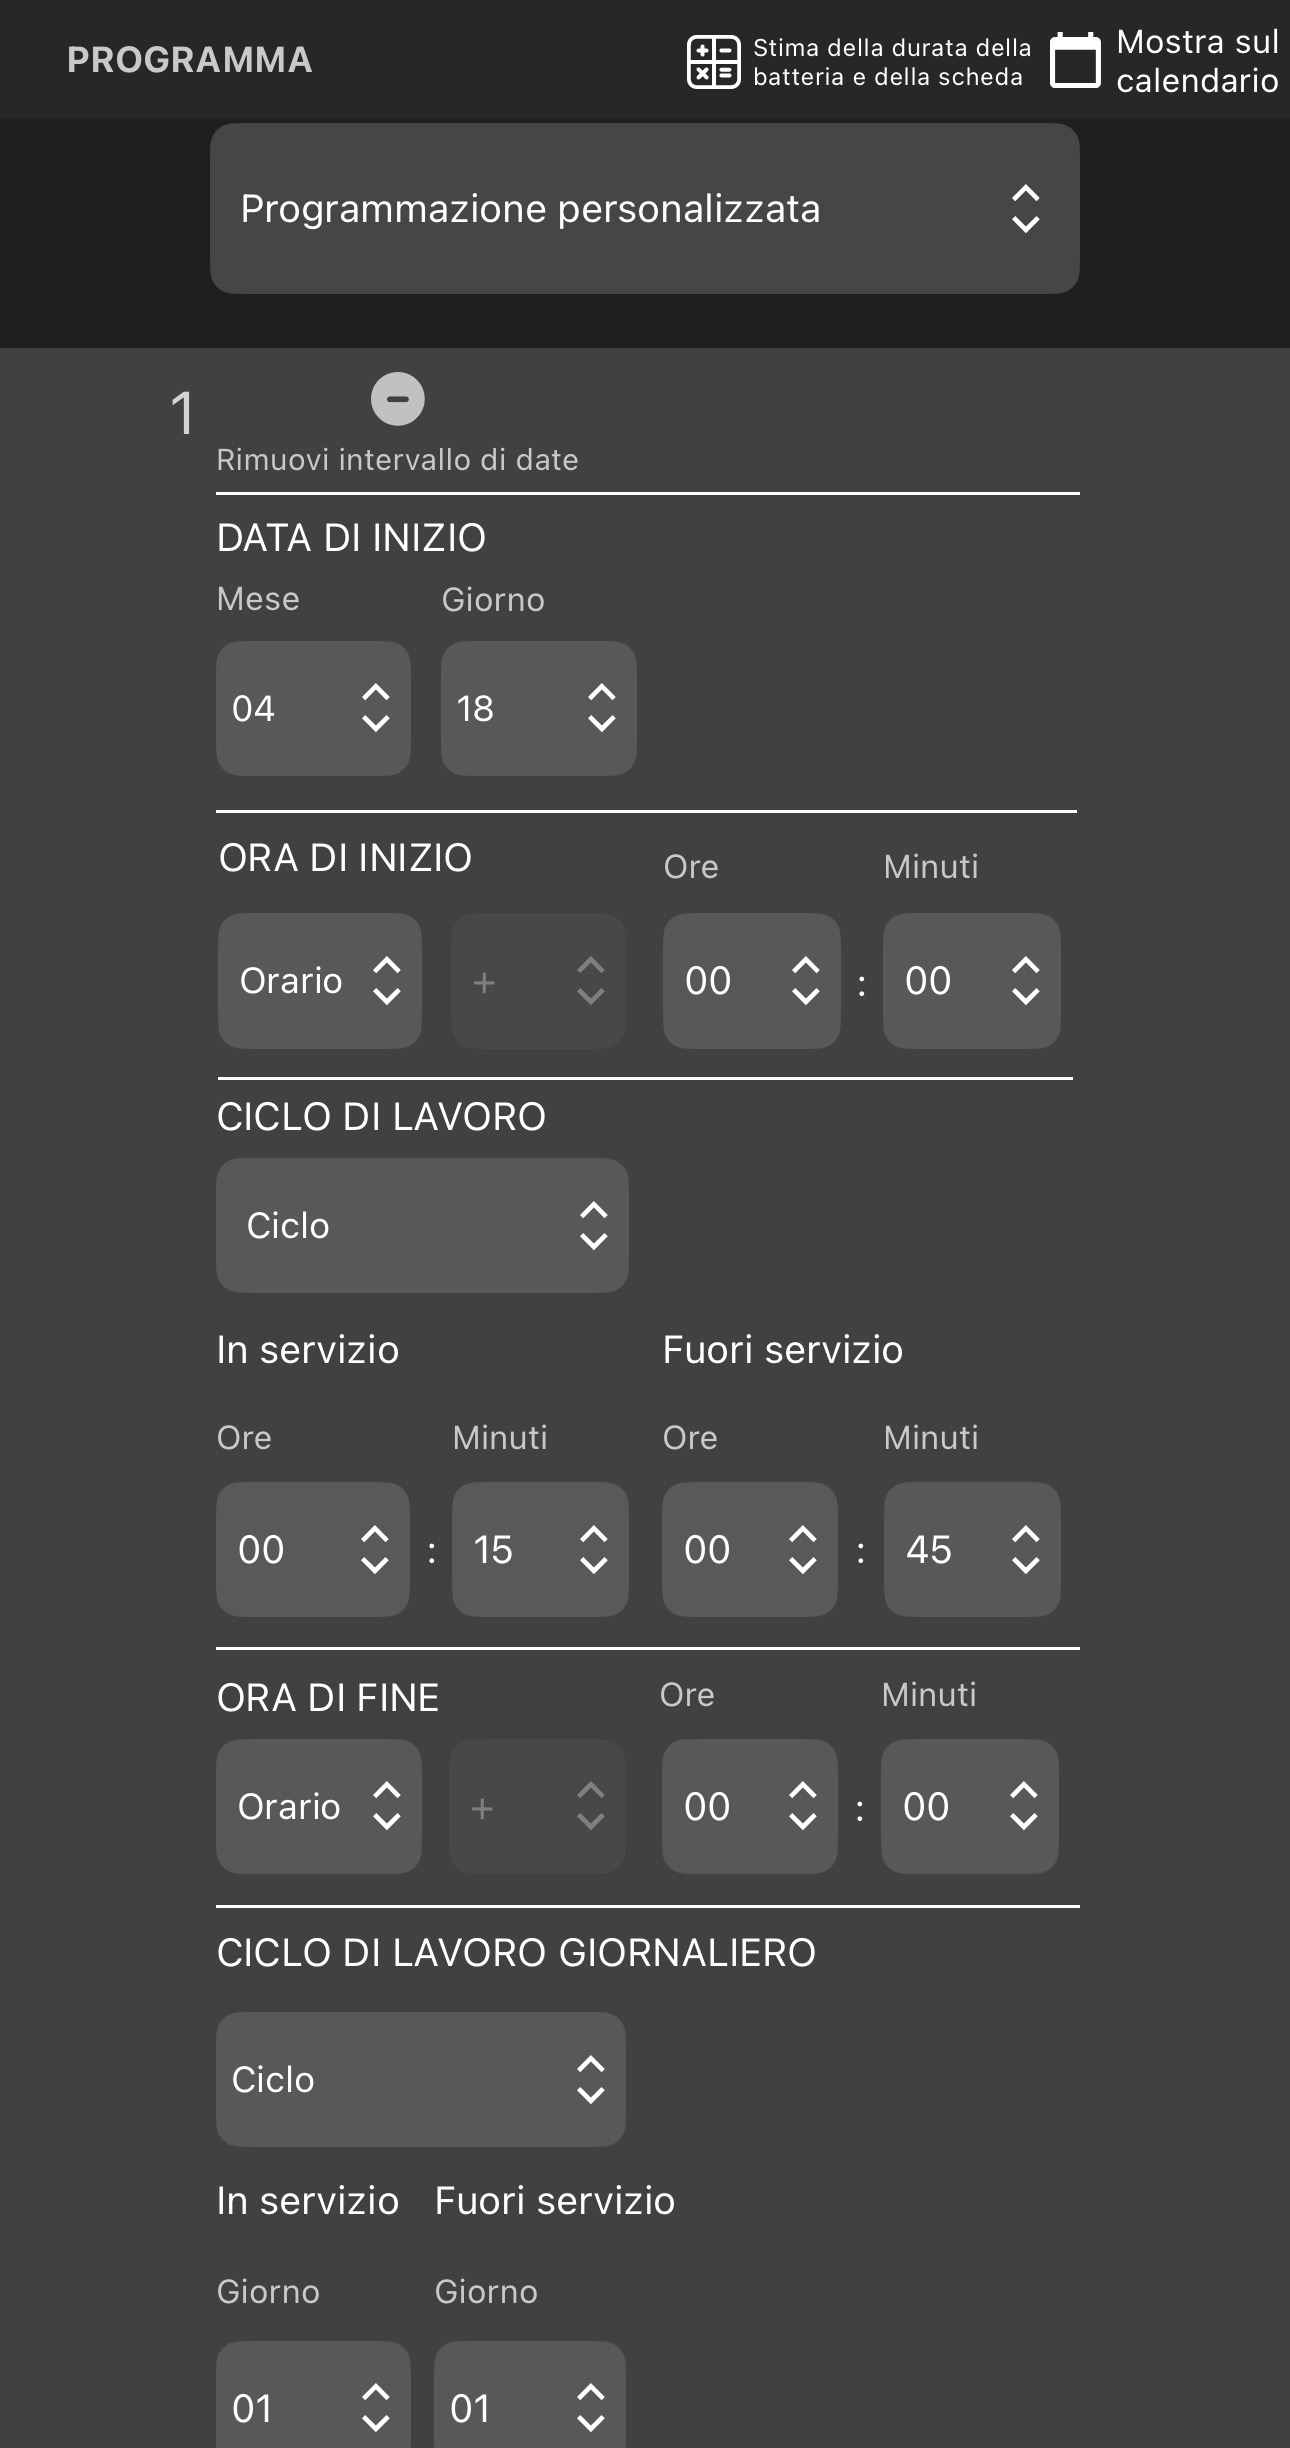The width and height of the screenshot is (1290, 2448).
Task: Open the Ciclo di lavoro Ciclo dropdown
Action: [x=422, y=1226]
